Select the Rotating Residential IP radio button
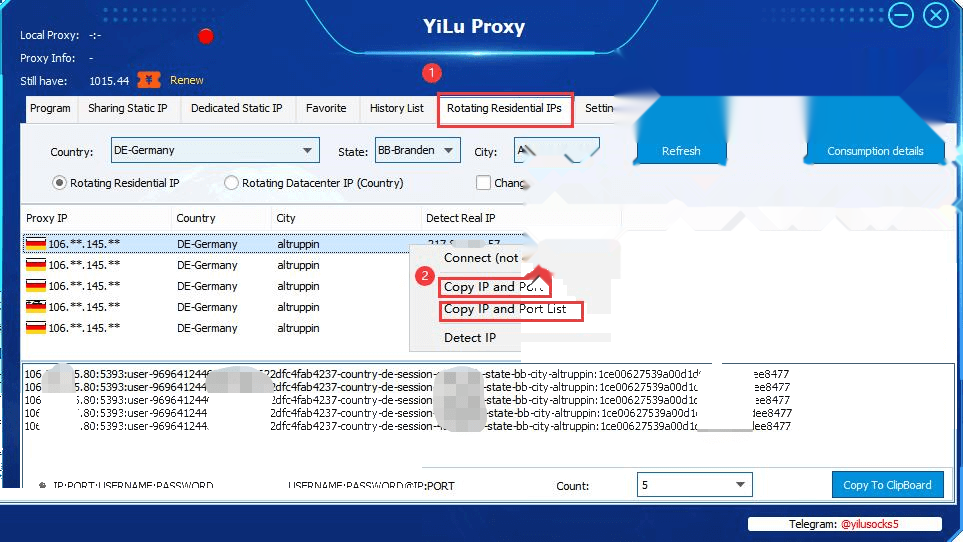This screenshot has height=542, width=963. 59,183
